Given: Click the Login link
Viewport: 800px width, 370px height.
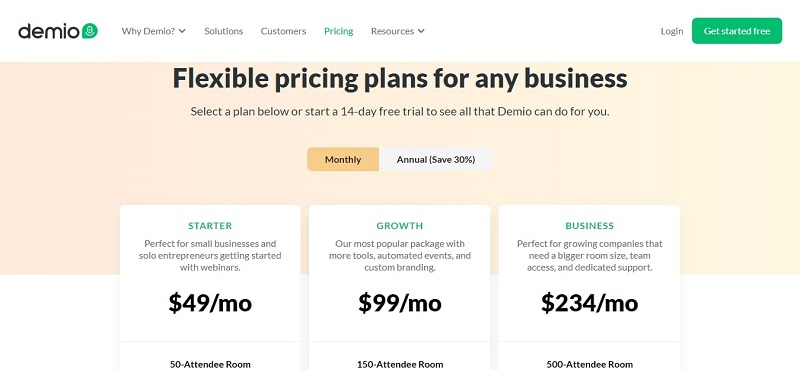Looking at the screenshot, I should tap(671, 31).
